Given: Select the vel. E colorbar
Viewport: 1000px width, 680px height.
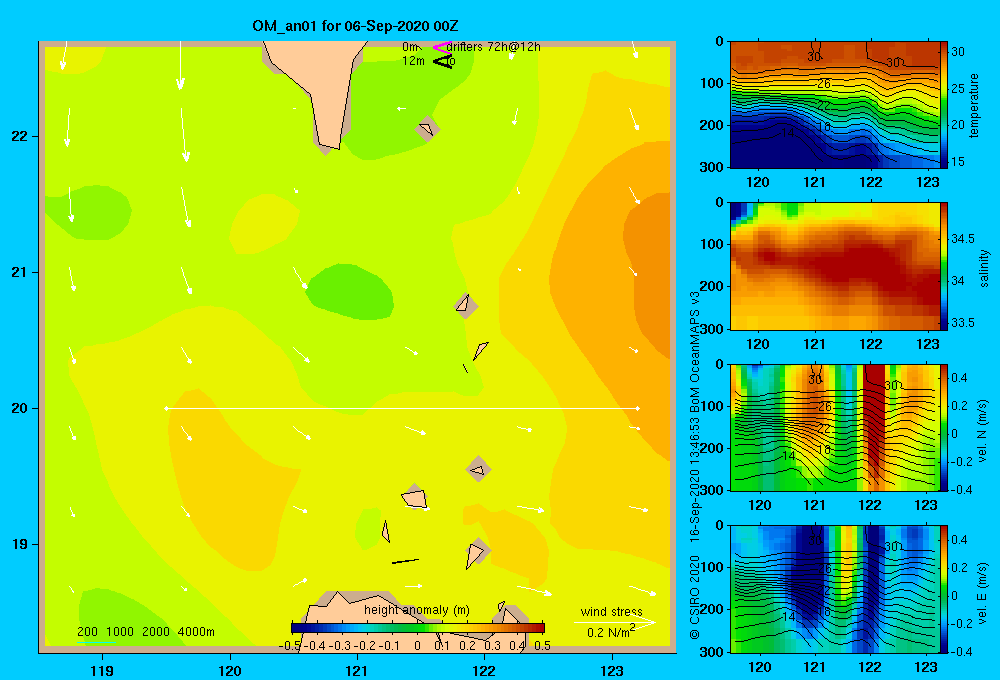Looking at the screenshot, I should tap(944, 589).
